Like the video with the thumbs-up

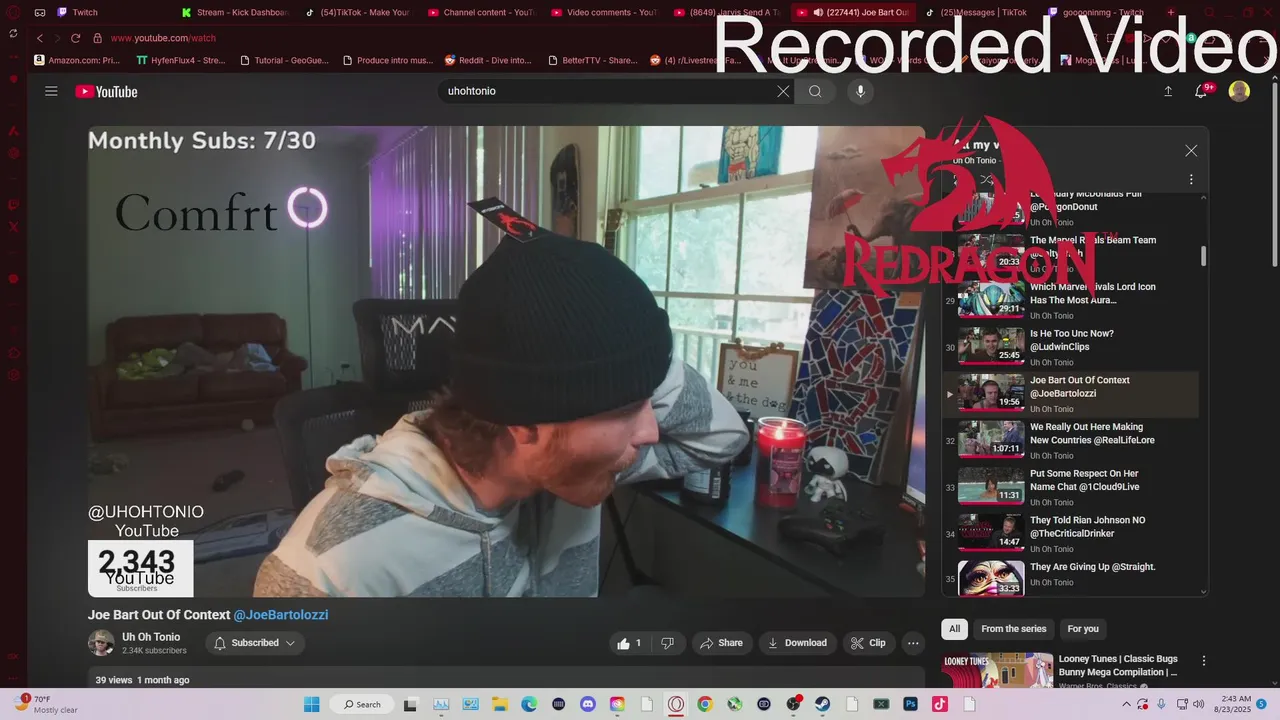(x=630, y=643)
